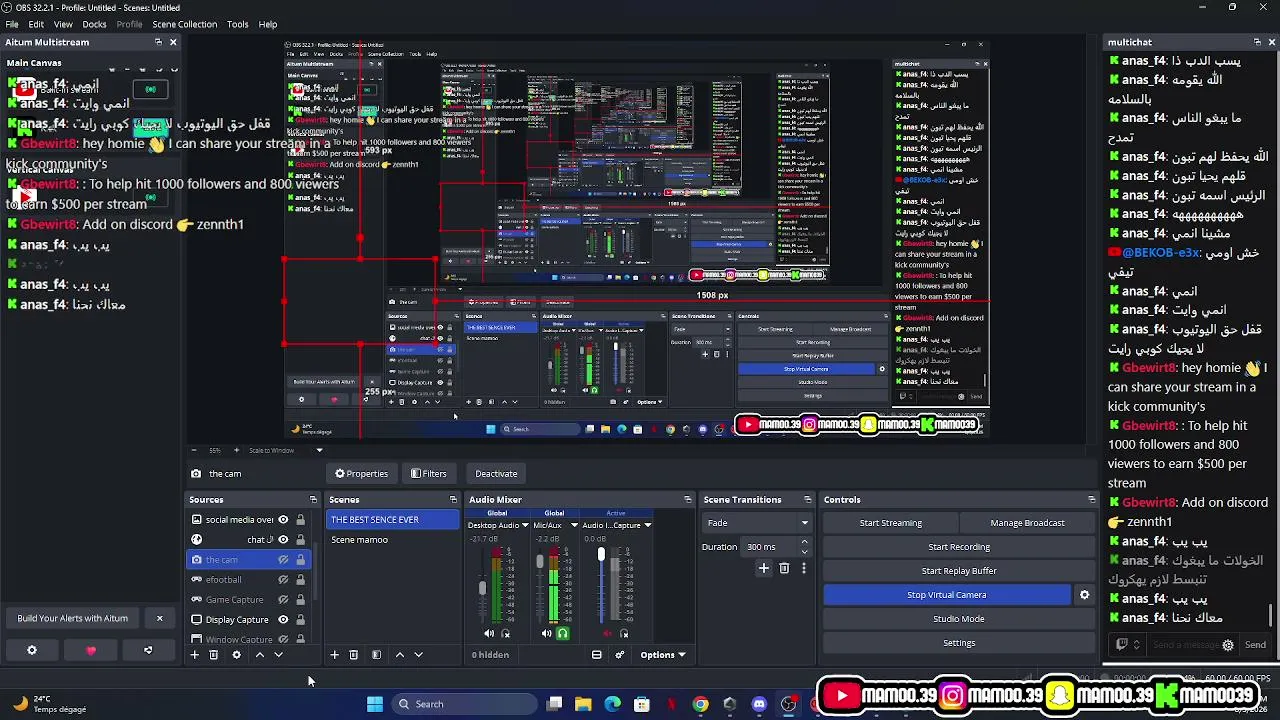Open the transition properties three-dot menu
The image size is (1280, 720).
click(x=803, y=568)
